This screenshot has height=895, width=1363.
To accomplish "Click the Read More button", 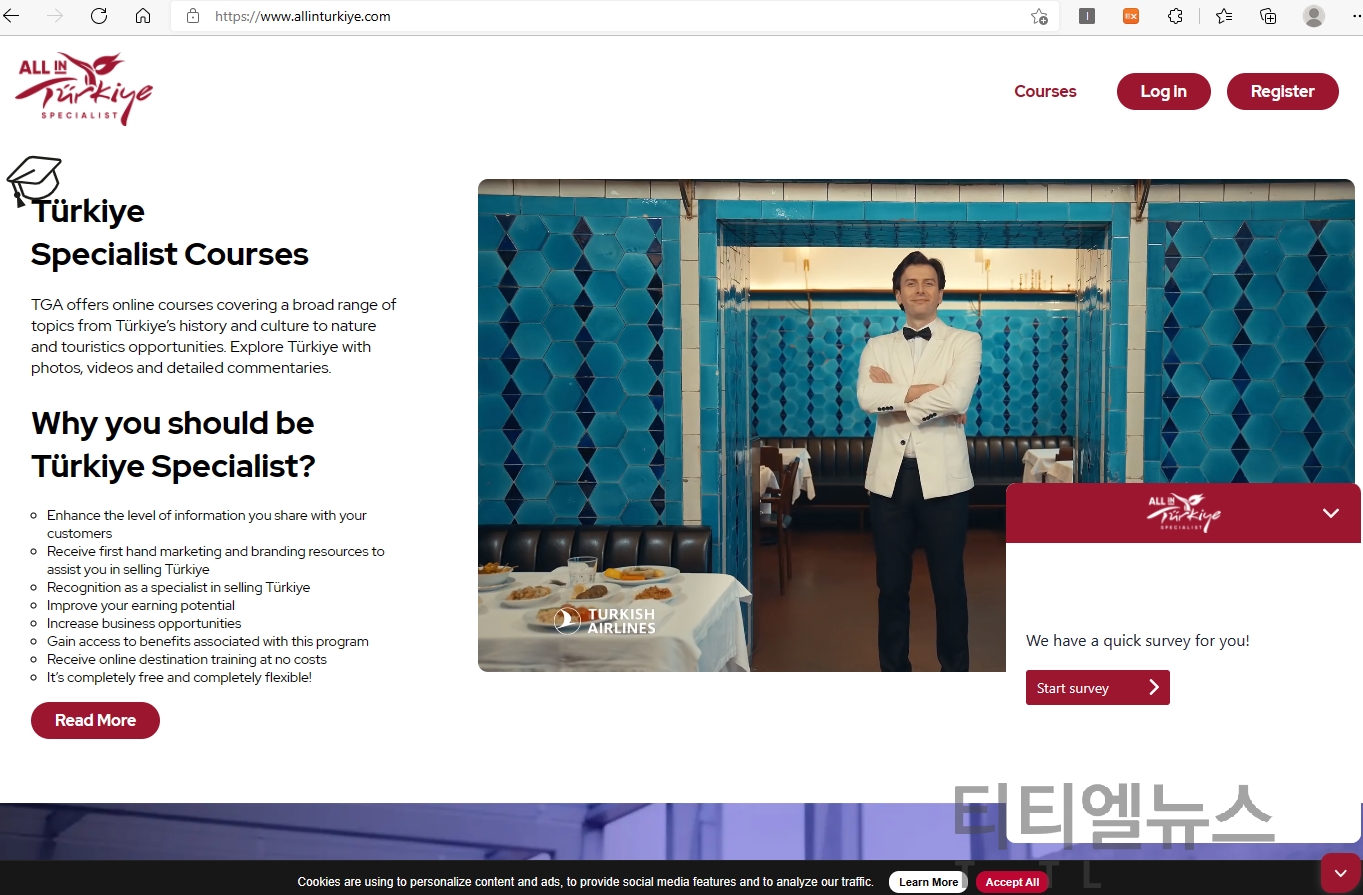I will pos(95,720).
